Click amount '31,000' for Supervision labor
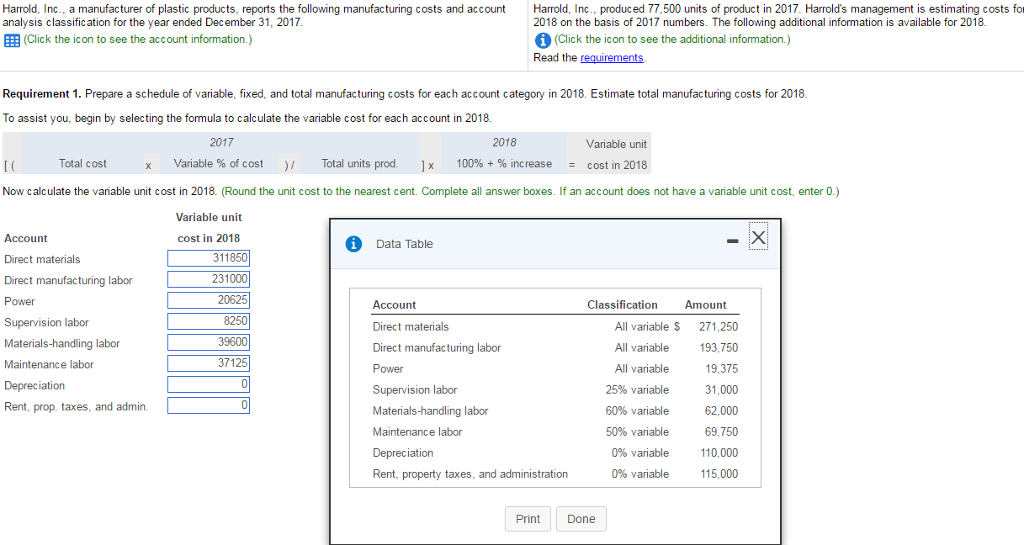The width and height of the screenshot is (1024, 545). pos(722,390)
